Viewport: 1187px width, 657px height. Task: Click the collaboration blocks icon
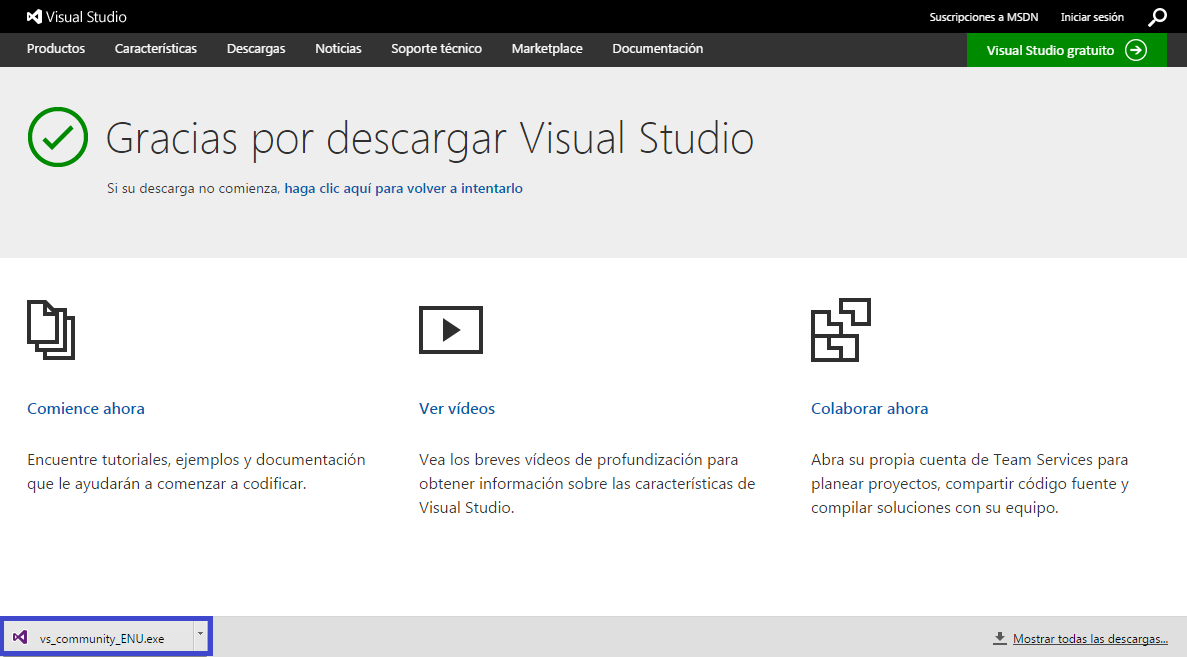coord(840,330)
